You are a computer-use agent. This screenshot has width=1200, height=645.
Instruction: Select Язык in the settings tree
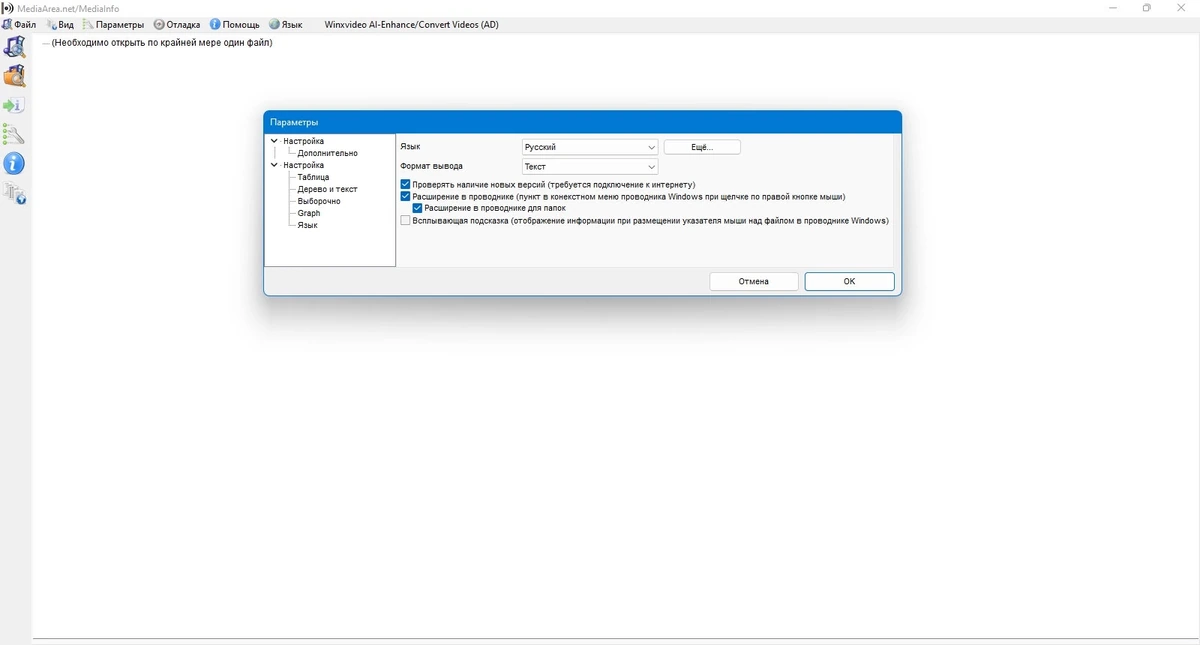point(307,225)
